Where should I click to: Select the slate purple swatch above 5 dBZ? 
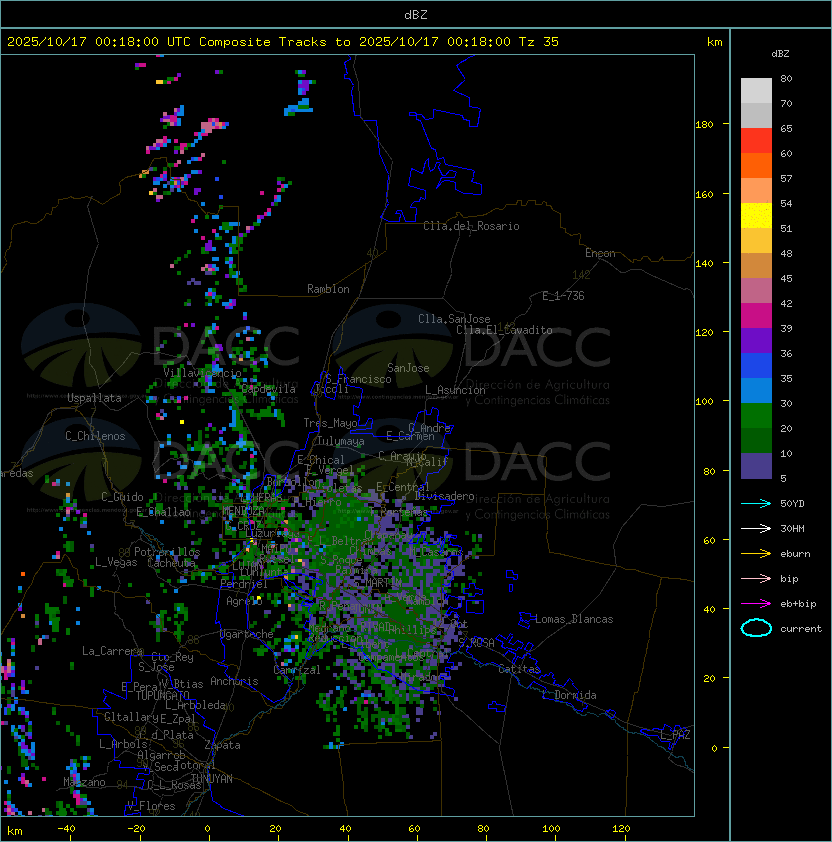(756, 466)
